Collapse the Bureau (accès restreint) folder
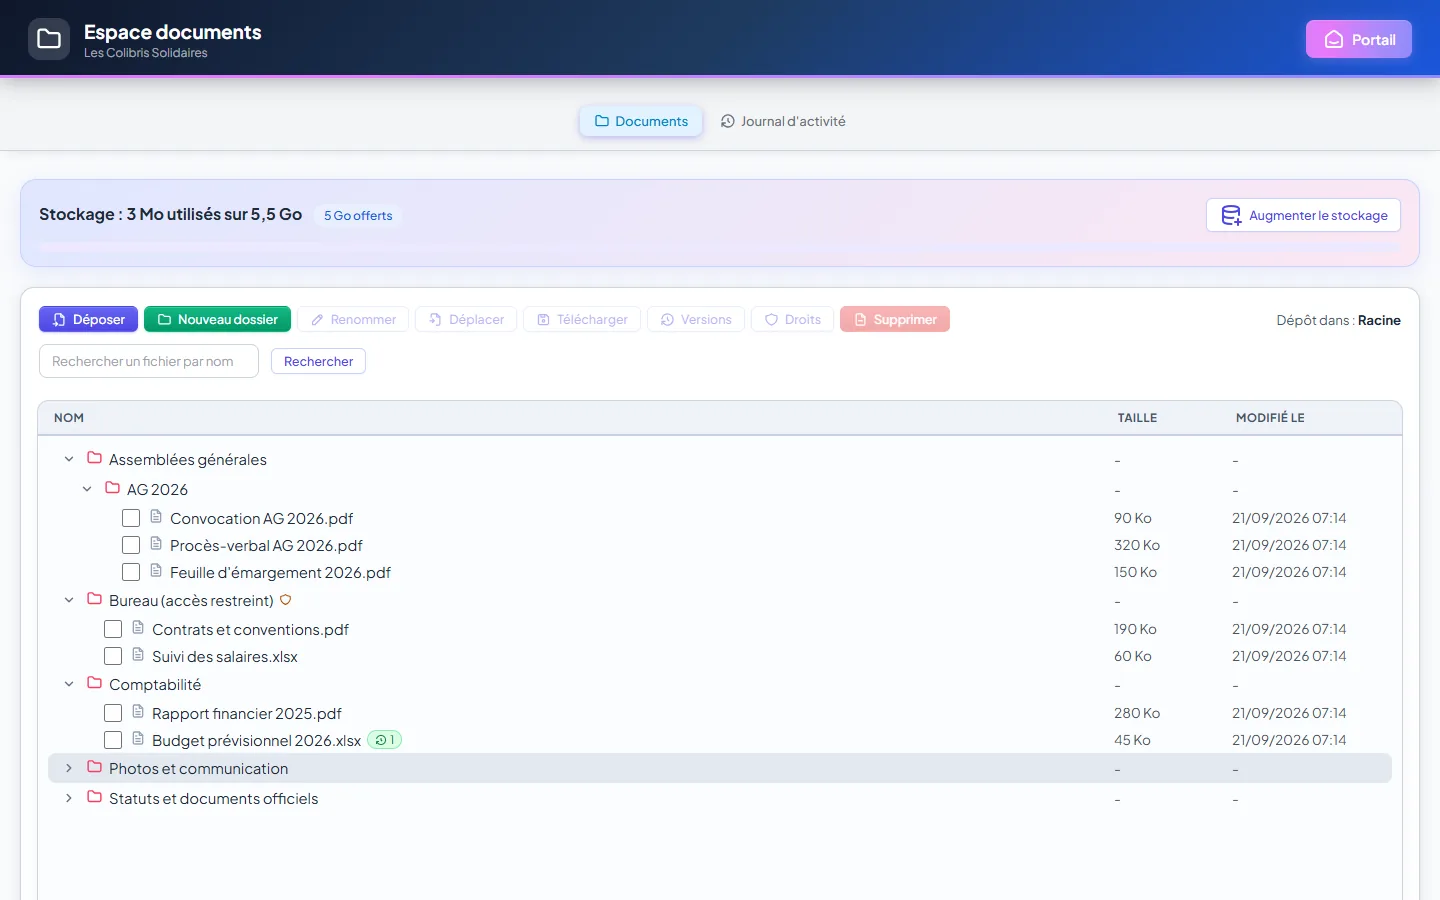The image size is (1440, 900). (69, 600)
